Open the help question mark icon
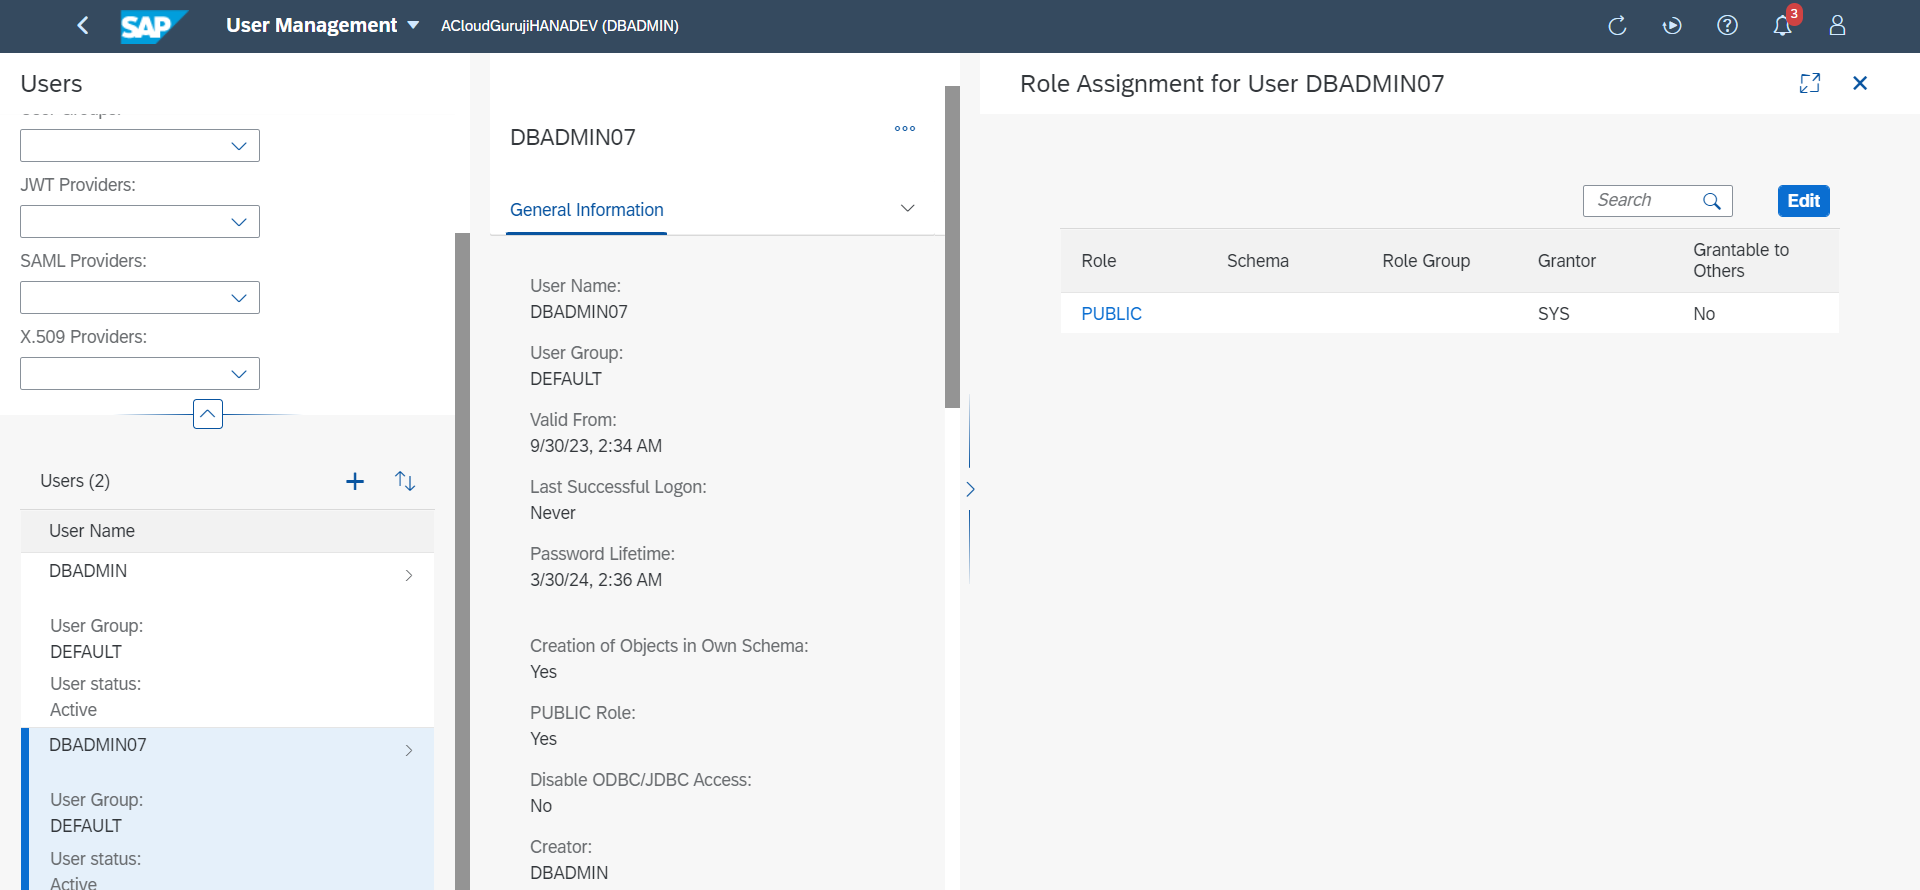Screen dimensions: 1920x890 1727,26
